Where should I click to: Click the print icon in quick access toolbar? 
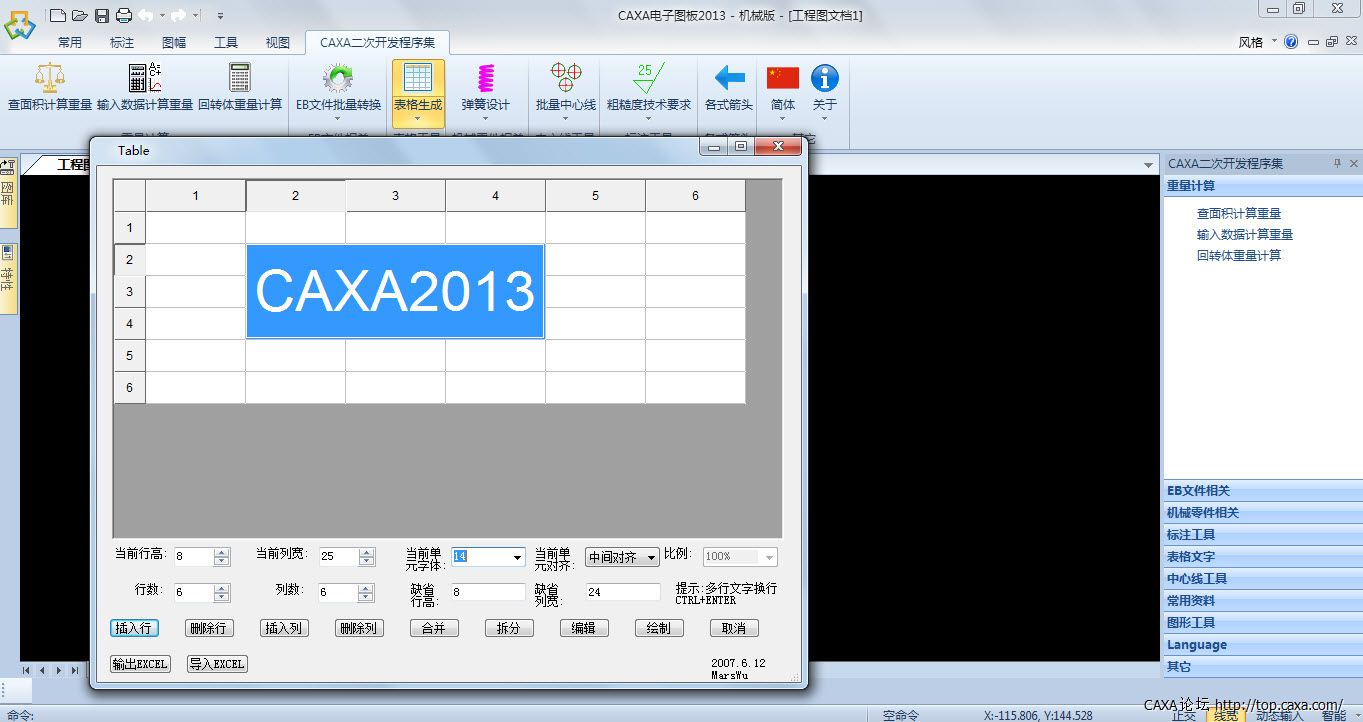[x=123, y=15]
